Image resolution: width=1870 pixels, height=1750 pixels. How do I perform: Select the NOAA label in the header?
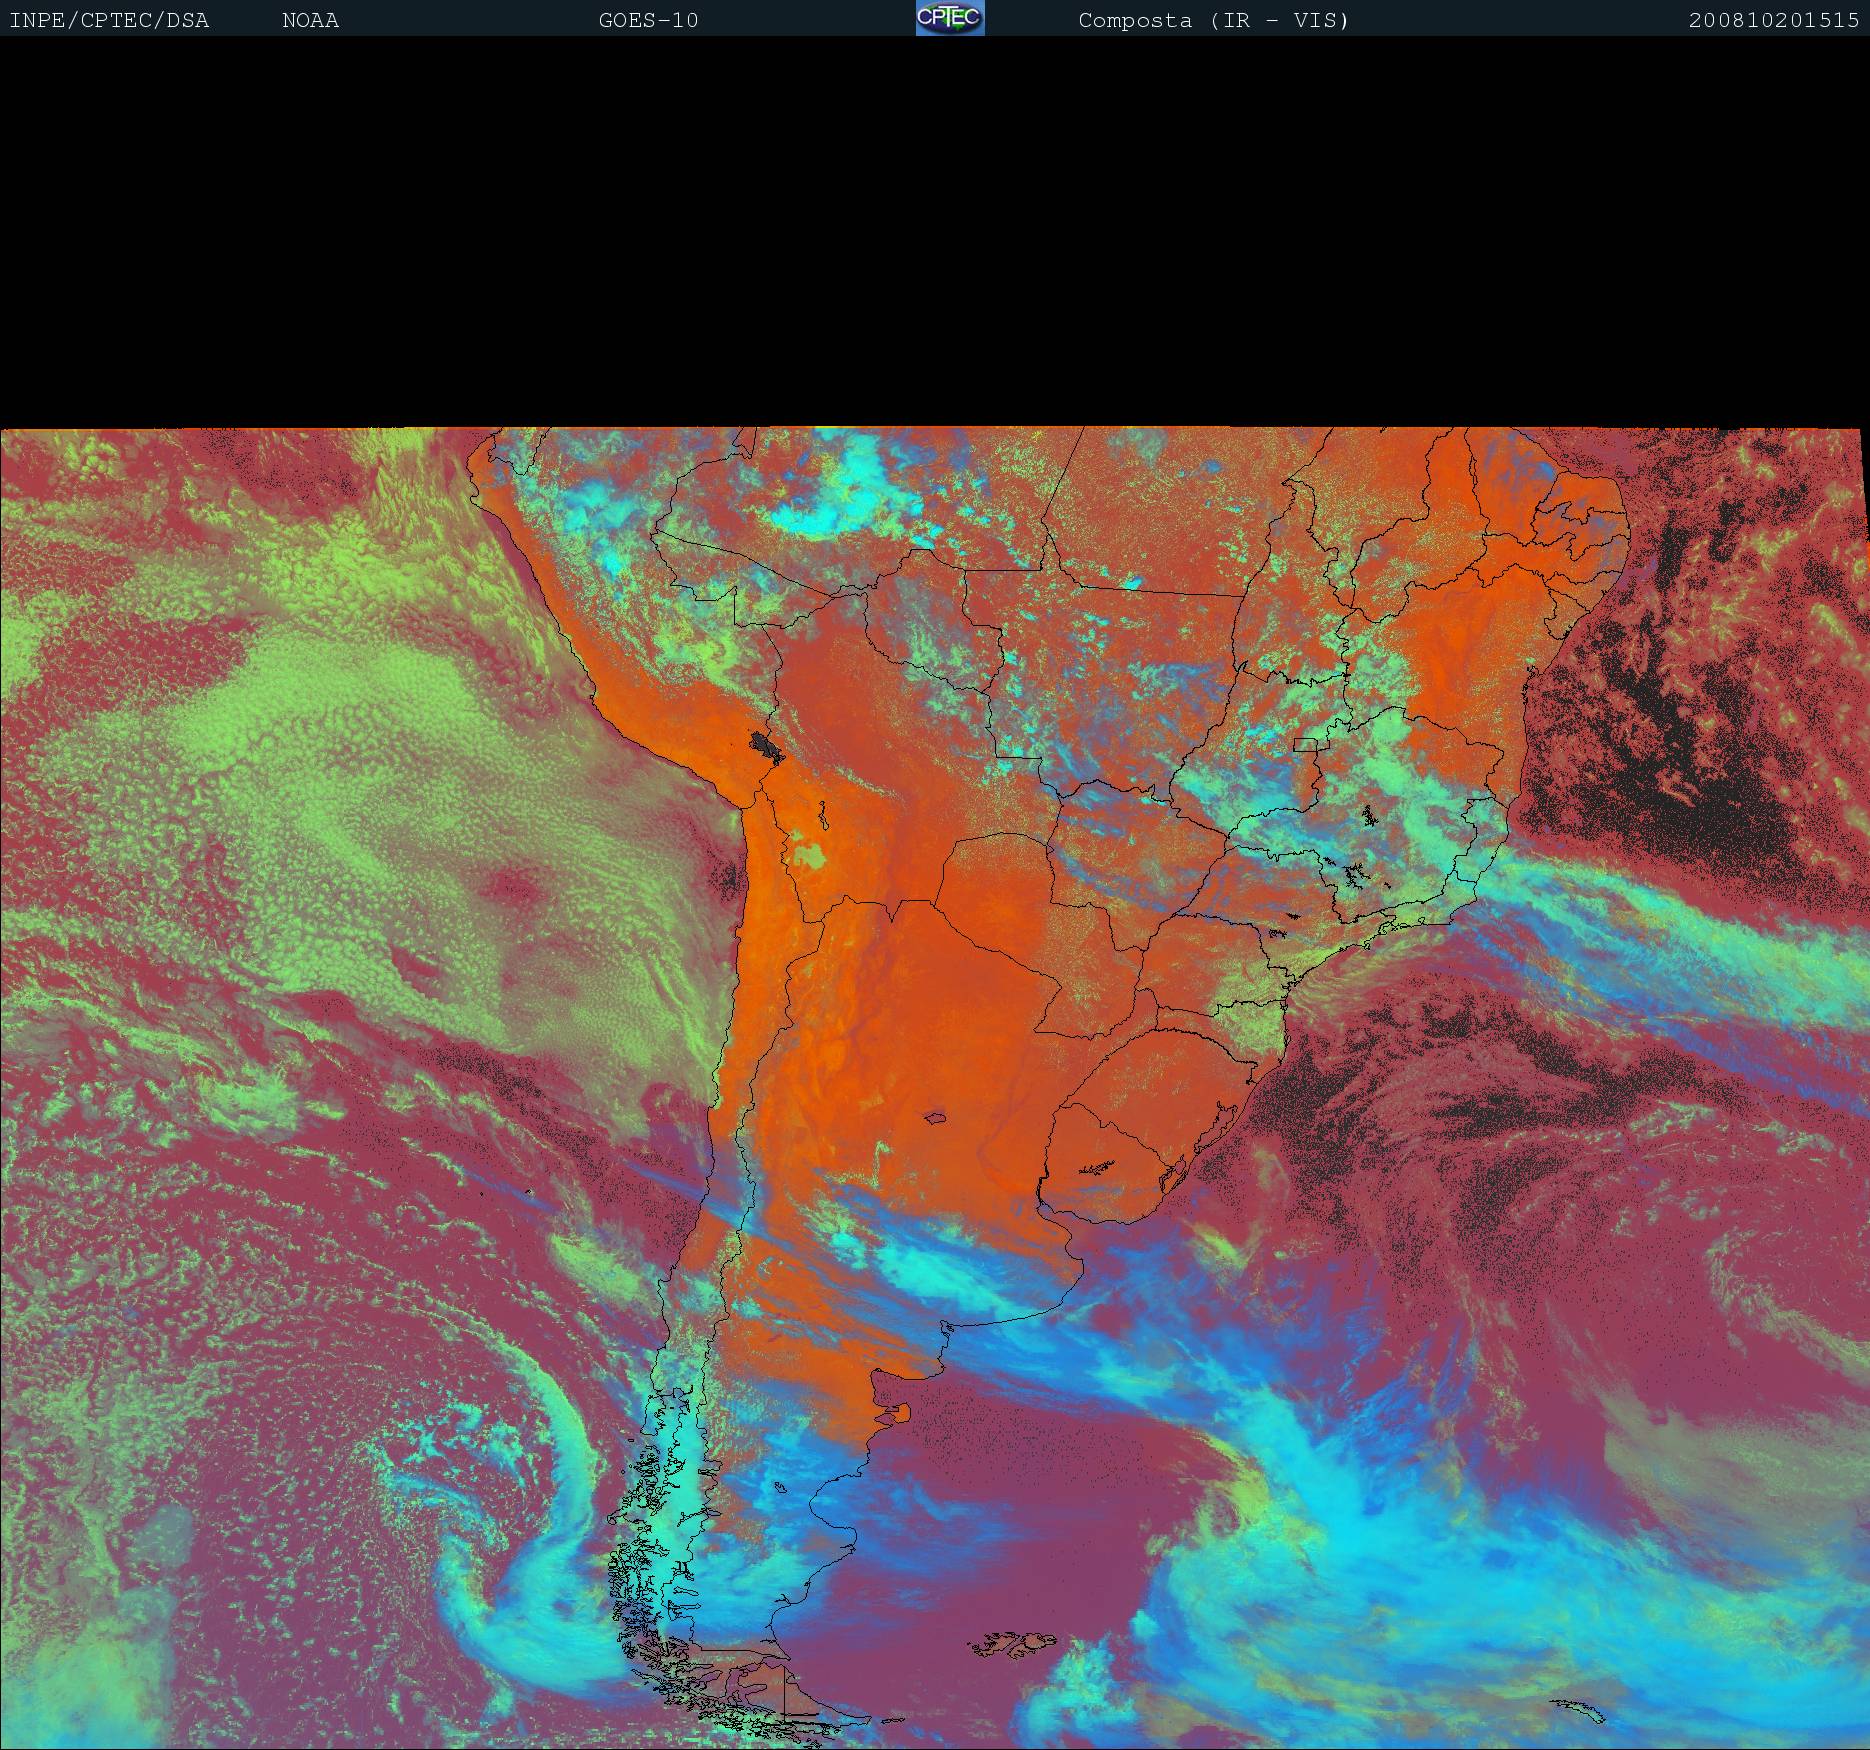[310, 21]
